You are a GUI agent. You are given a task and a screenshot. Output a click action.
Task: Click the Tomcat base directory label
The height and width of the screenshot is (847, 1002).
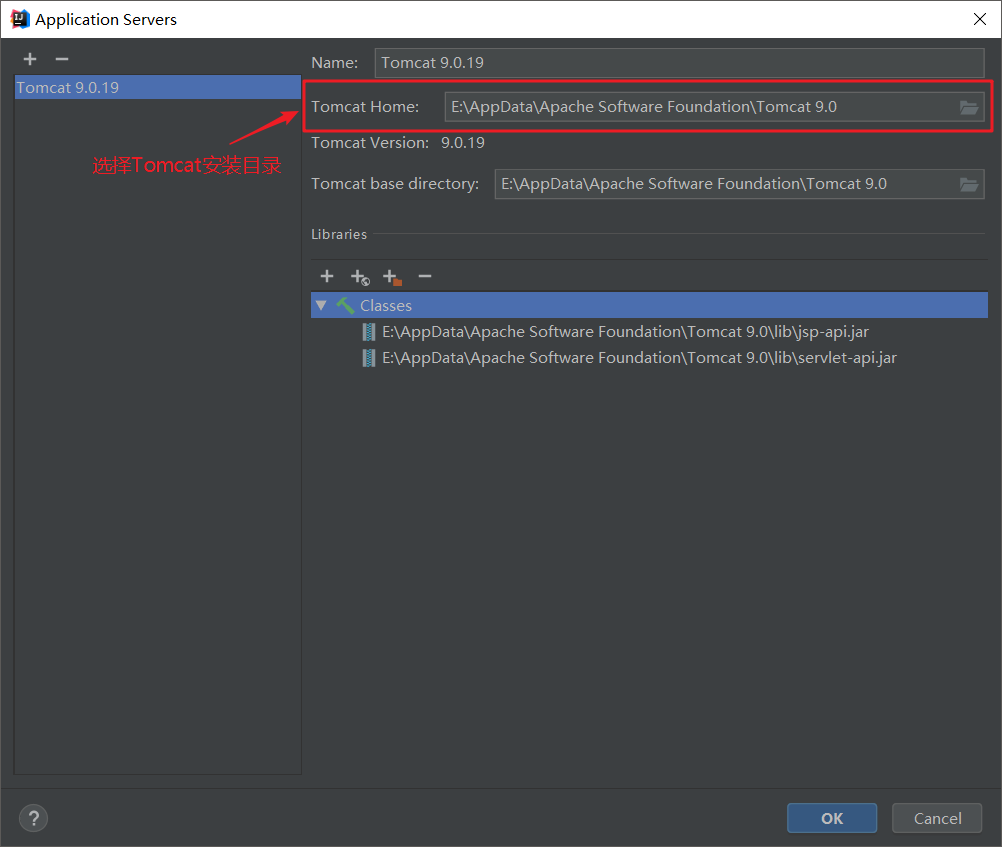click(395, 184)
